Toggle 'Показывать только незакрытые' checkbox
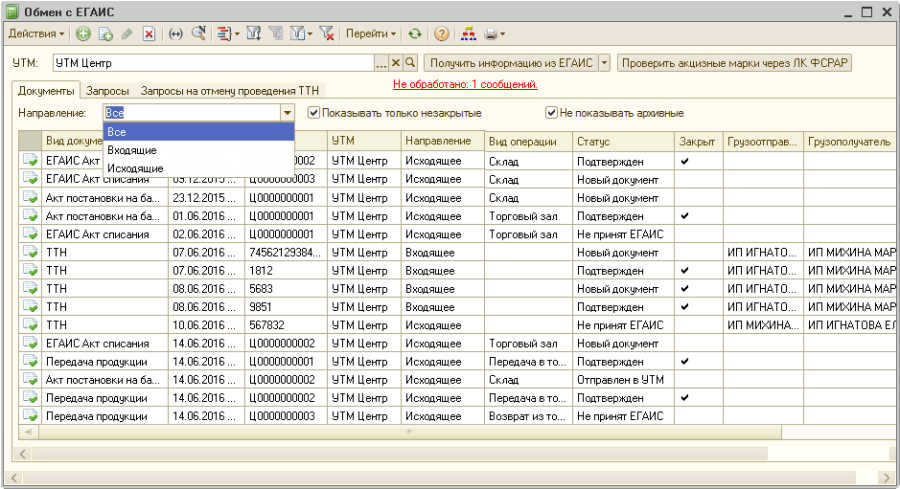Viewport: 900px width, 489px height. point(313,112)
